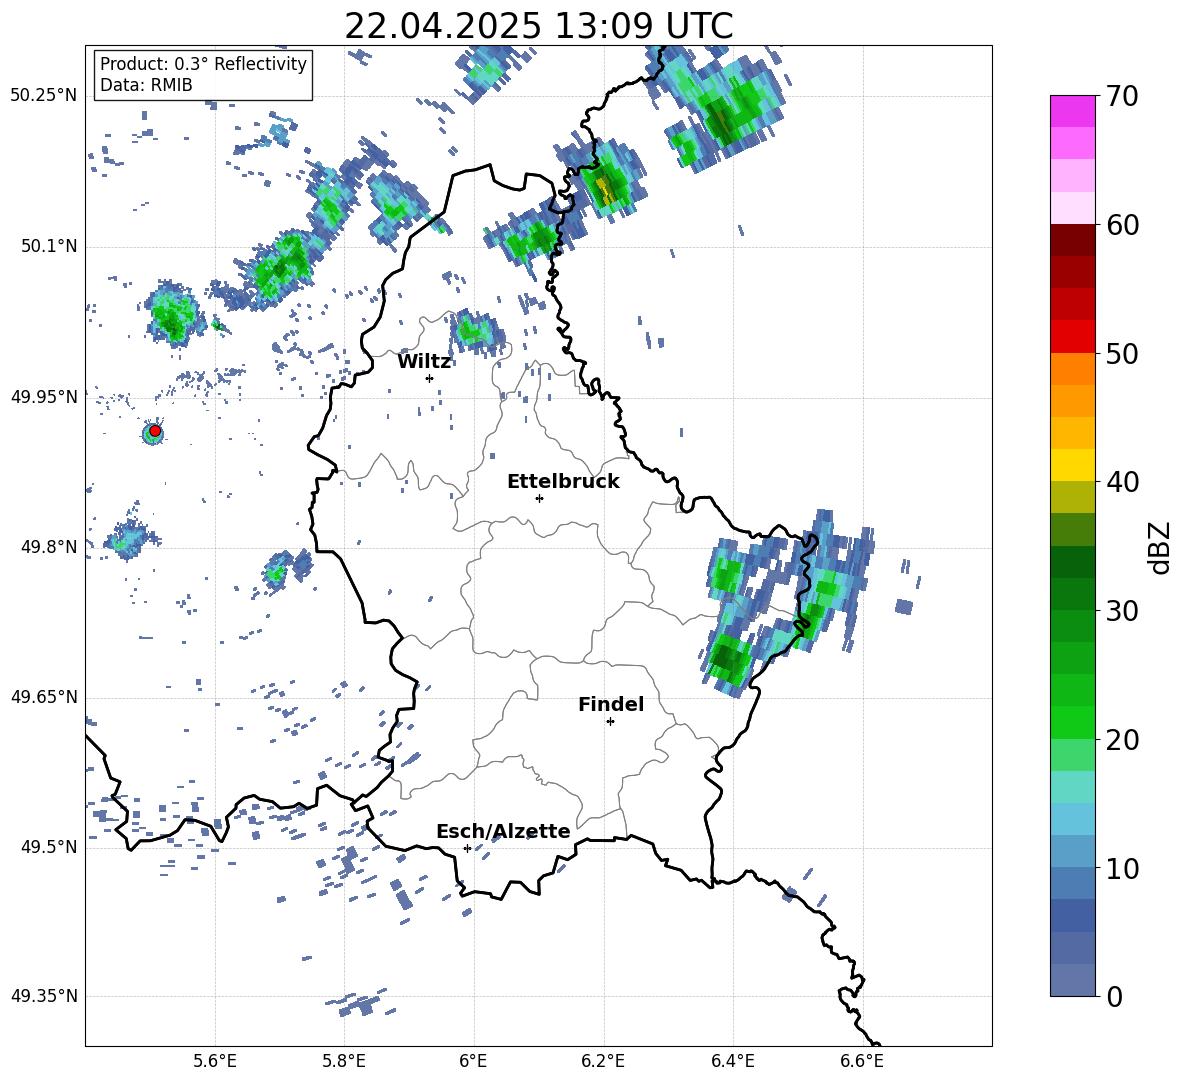Click the 40 value on the colorbar
The image size is (1184, 1081).
[x=1123, y=482]
